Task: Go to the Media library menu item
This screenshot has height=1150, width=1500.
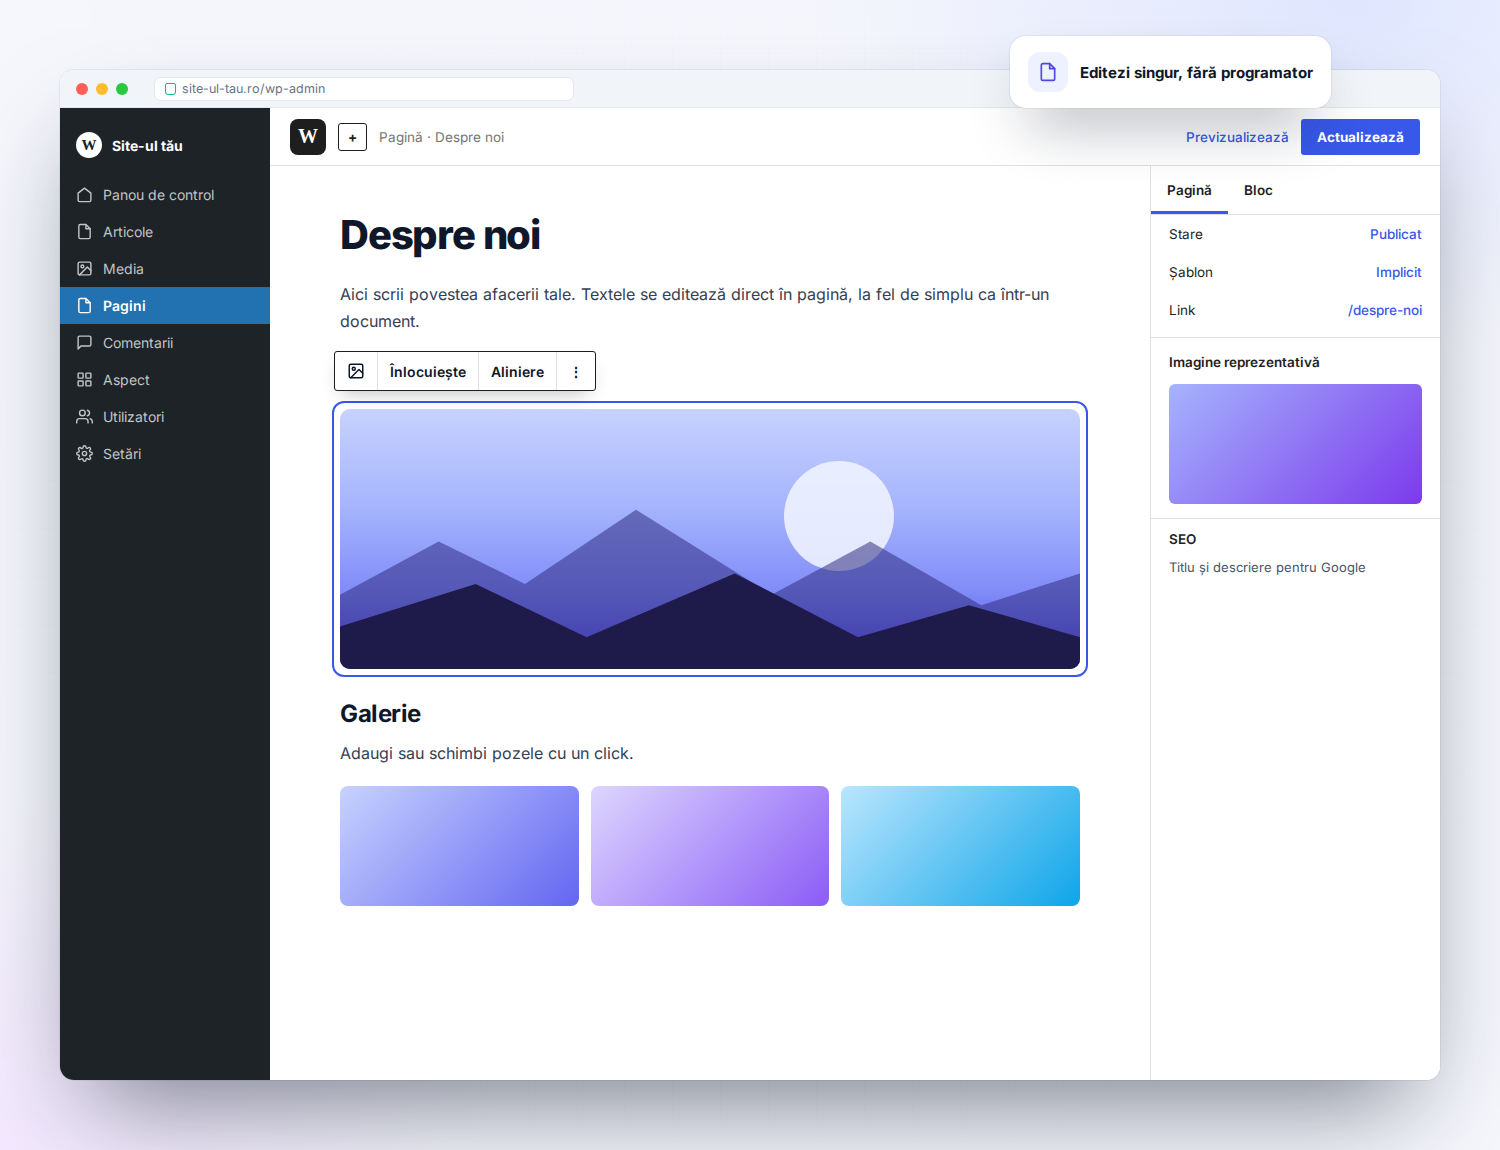Action: tap(165, 269)
